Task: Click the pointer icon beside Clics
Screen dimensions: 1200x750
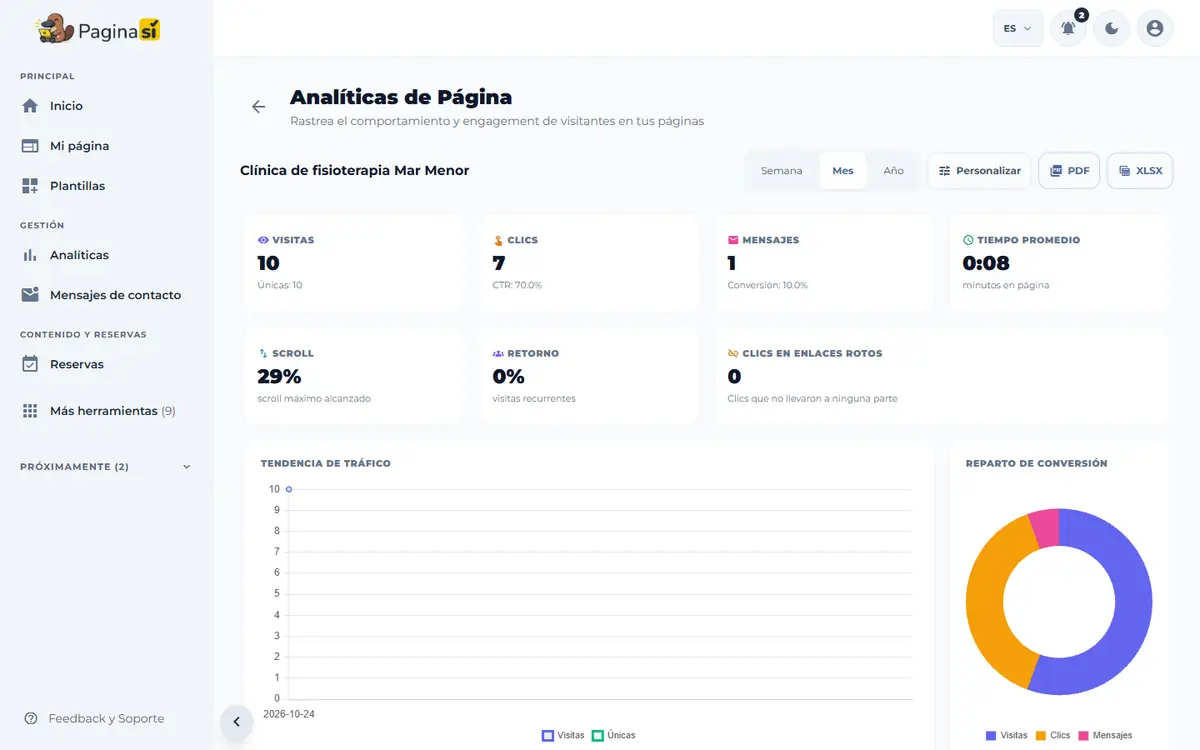Action: click(x=498, y=240)
